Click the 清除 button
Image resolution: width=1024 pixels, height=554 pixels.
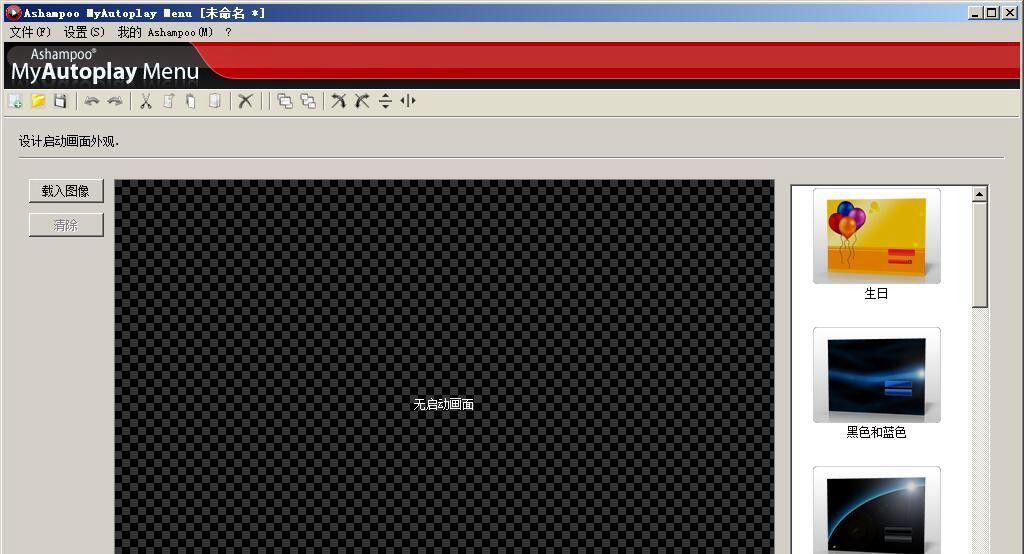pyautogui.click(x=66, y=225)
